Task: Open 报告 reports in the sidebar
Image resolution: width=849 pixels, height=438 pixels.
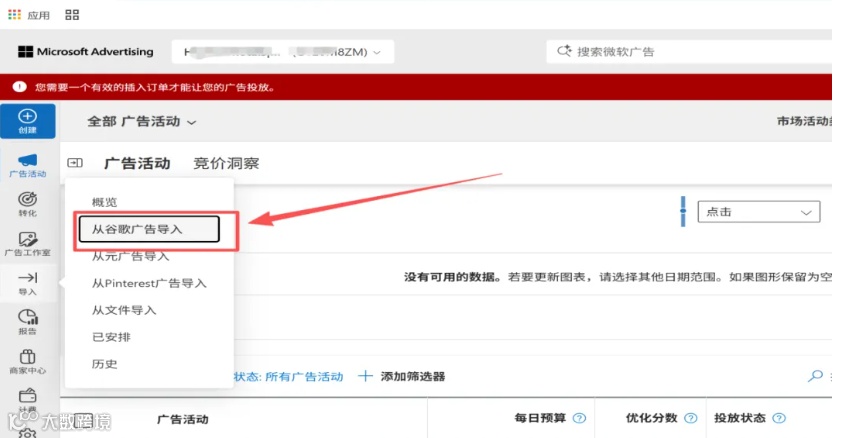Action: click(28, 323)
